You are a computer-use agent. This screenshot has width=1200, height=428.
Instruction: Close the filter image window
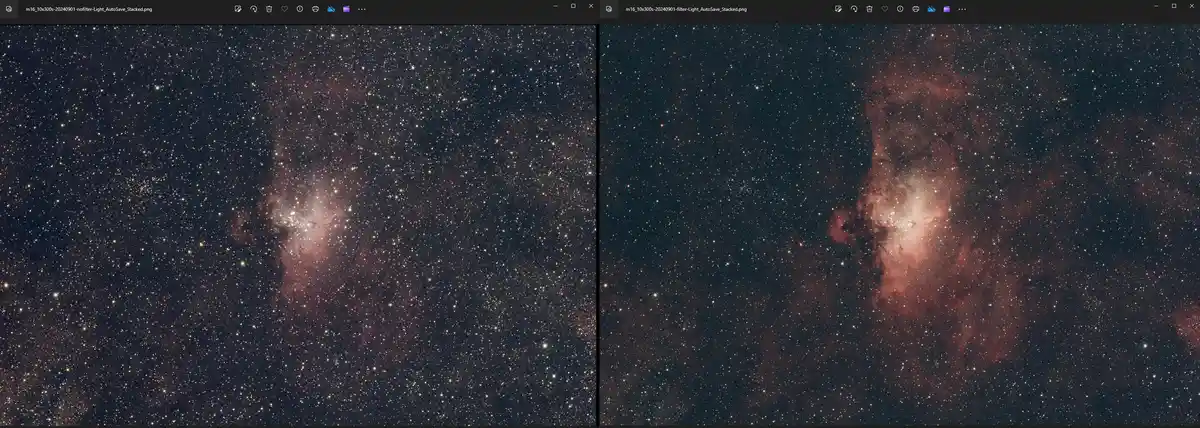1190,6
